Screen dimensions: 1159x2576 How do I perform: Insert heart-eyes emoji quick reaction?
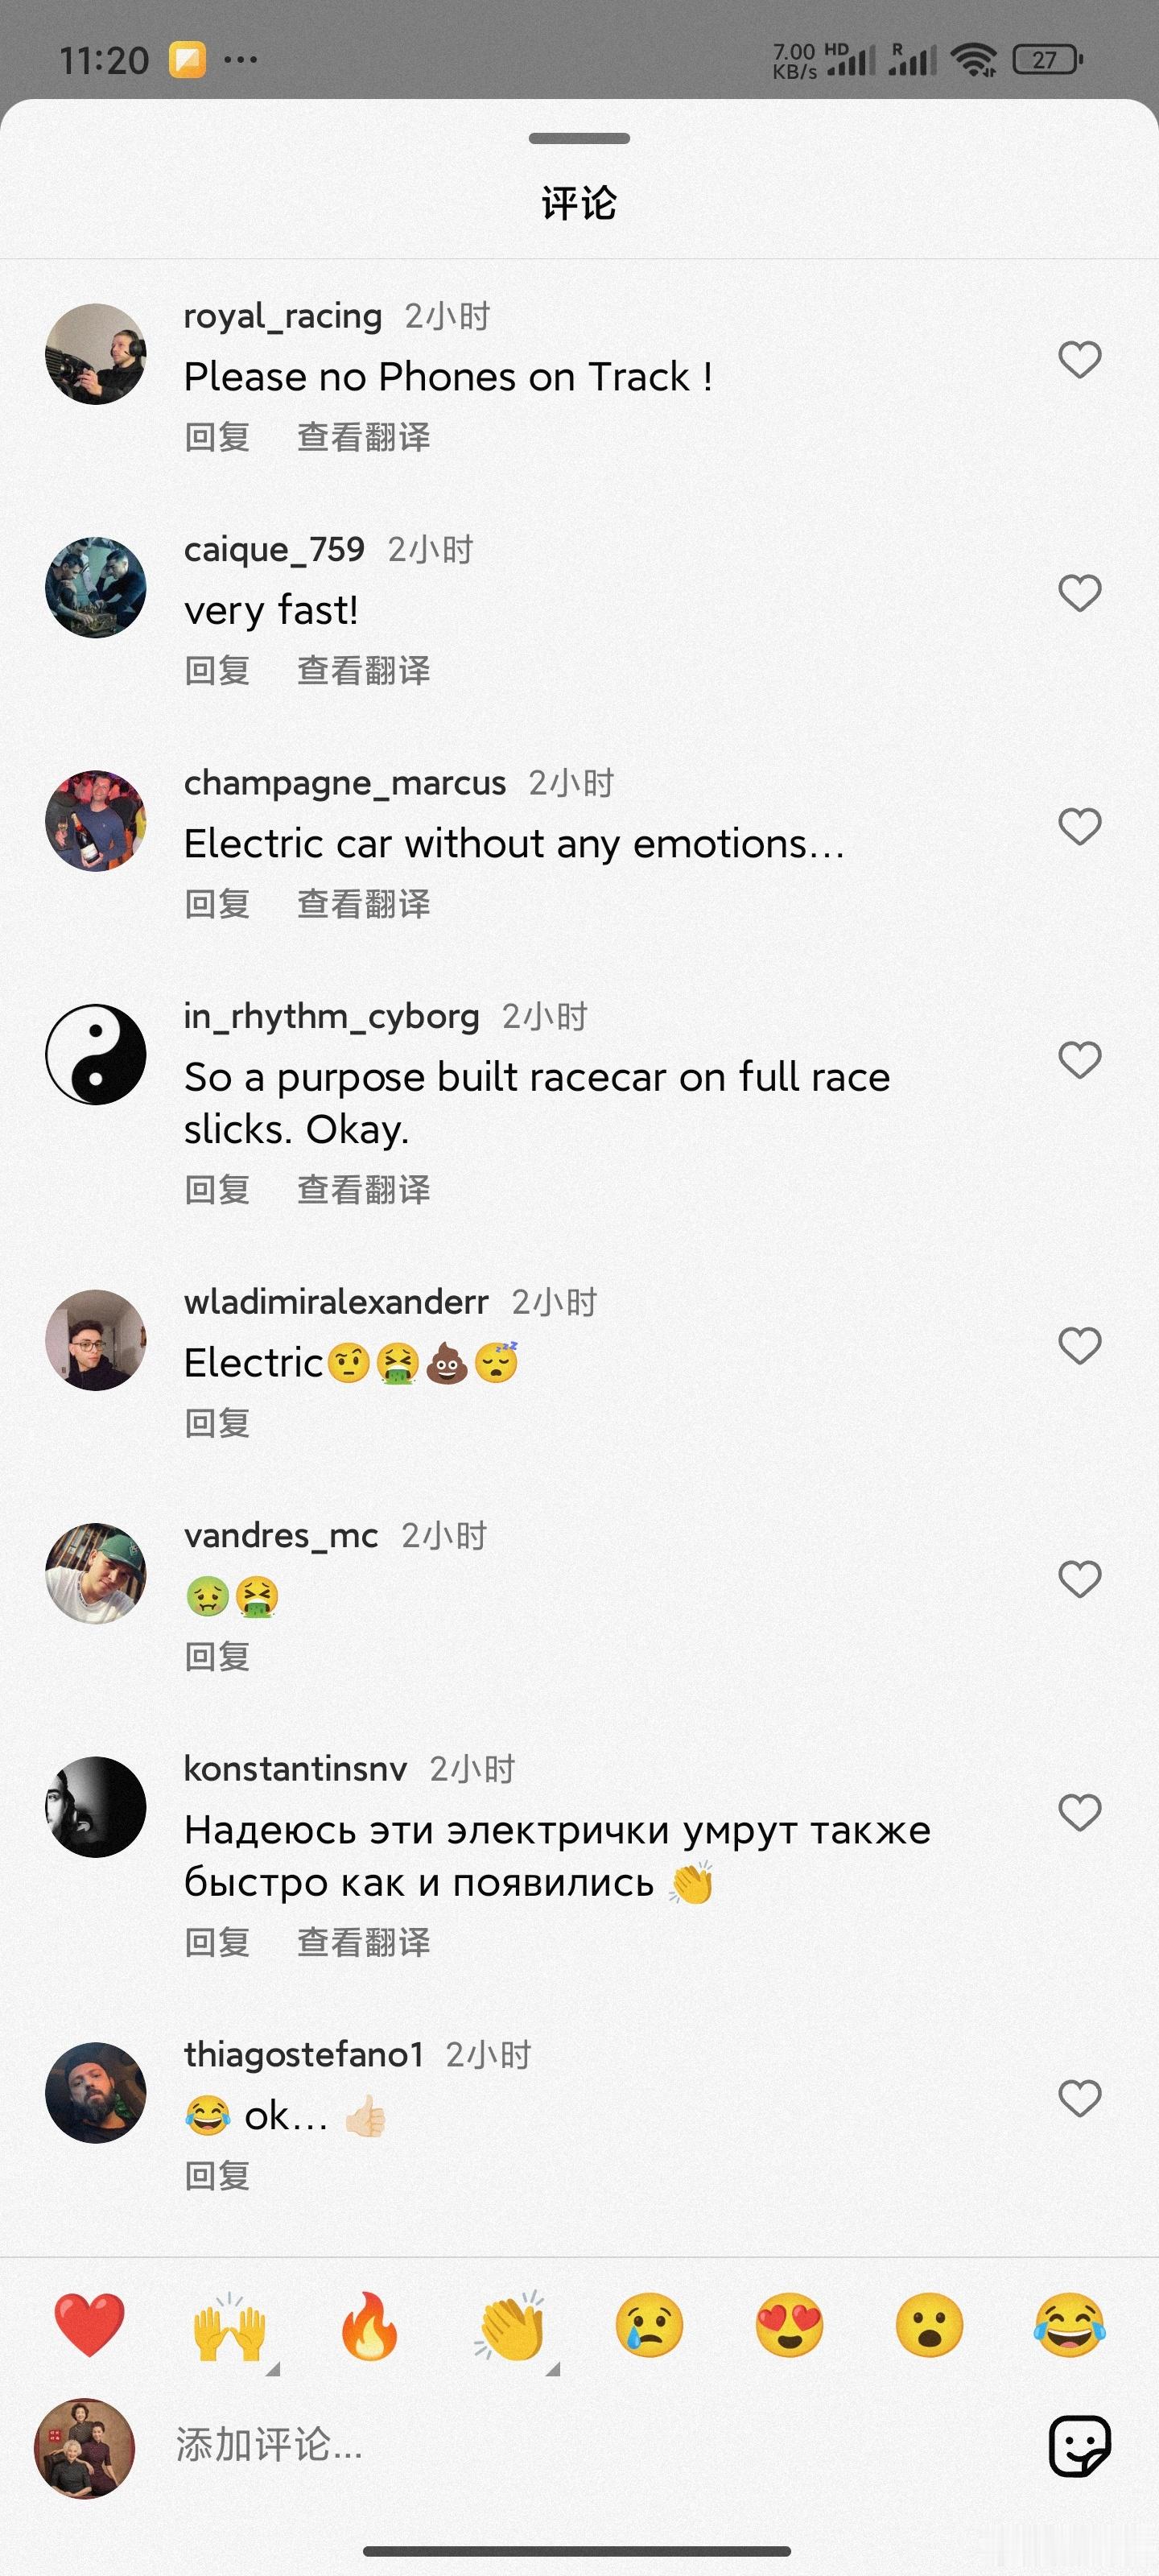[789, 2326]
